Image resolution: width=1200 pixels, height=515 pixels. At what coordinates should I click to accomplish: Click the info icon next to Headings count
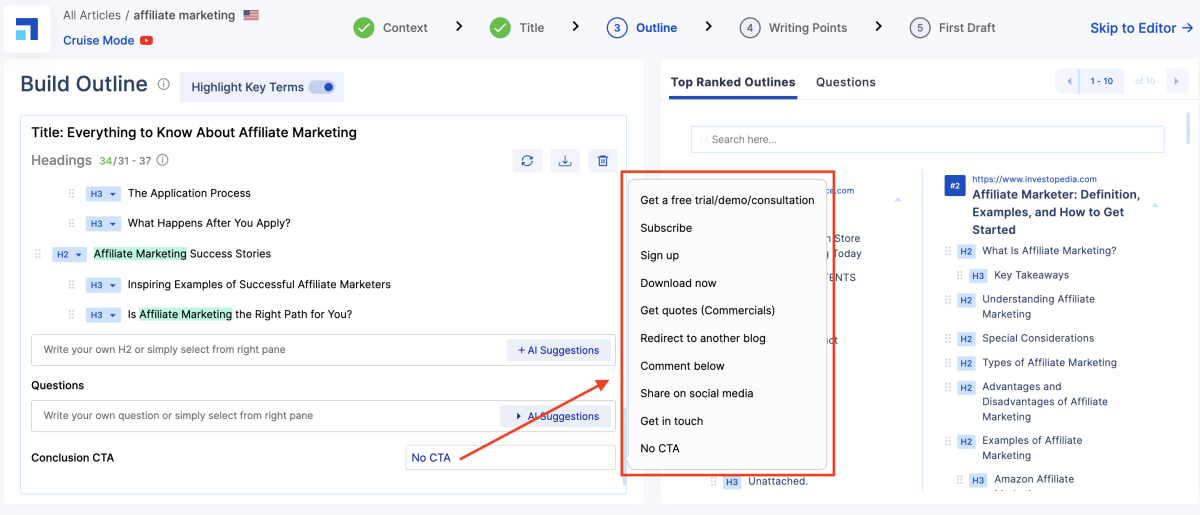pos(163,160)
